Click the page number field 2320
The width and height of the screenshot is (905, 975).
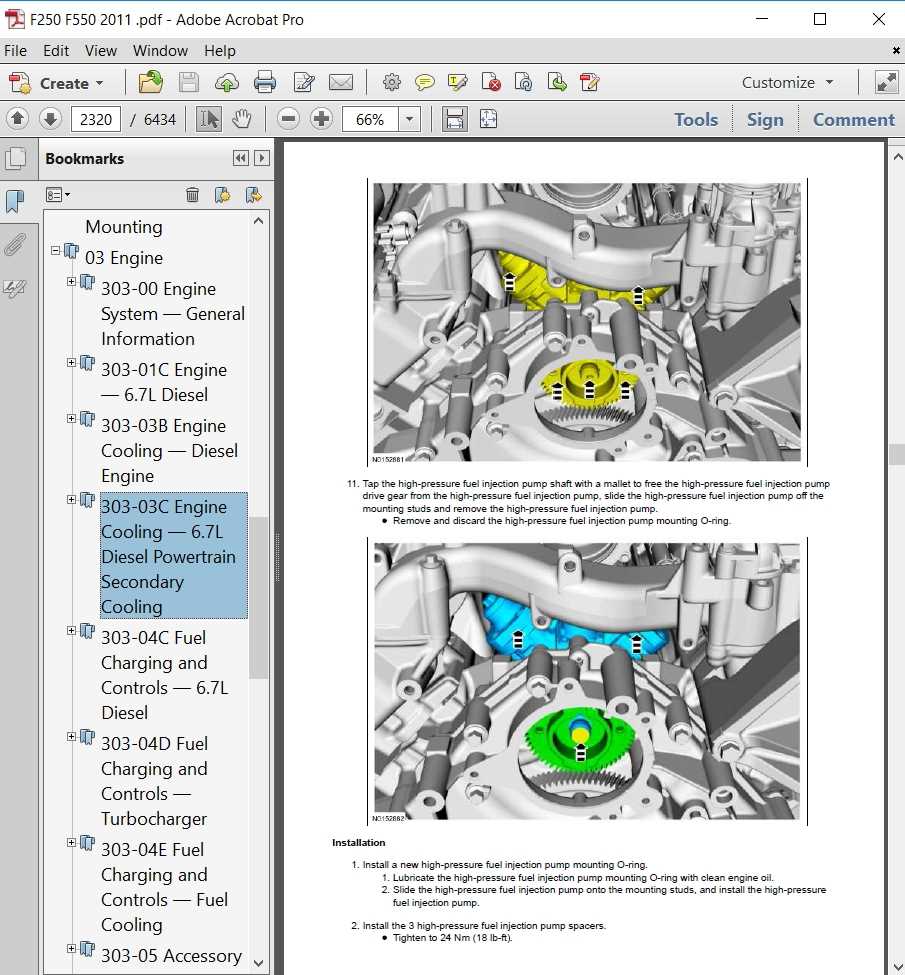(x=96, y=119)
